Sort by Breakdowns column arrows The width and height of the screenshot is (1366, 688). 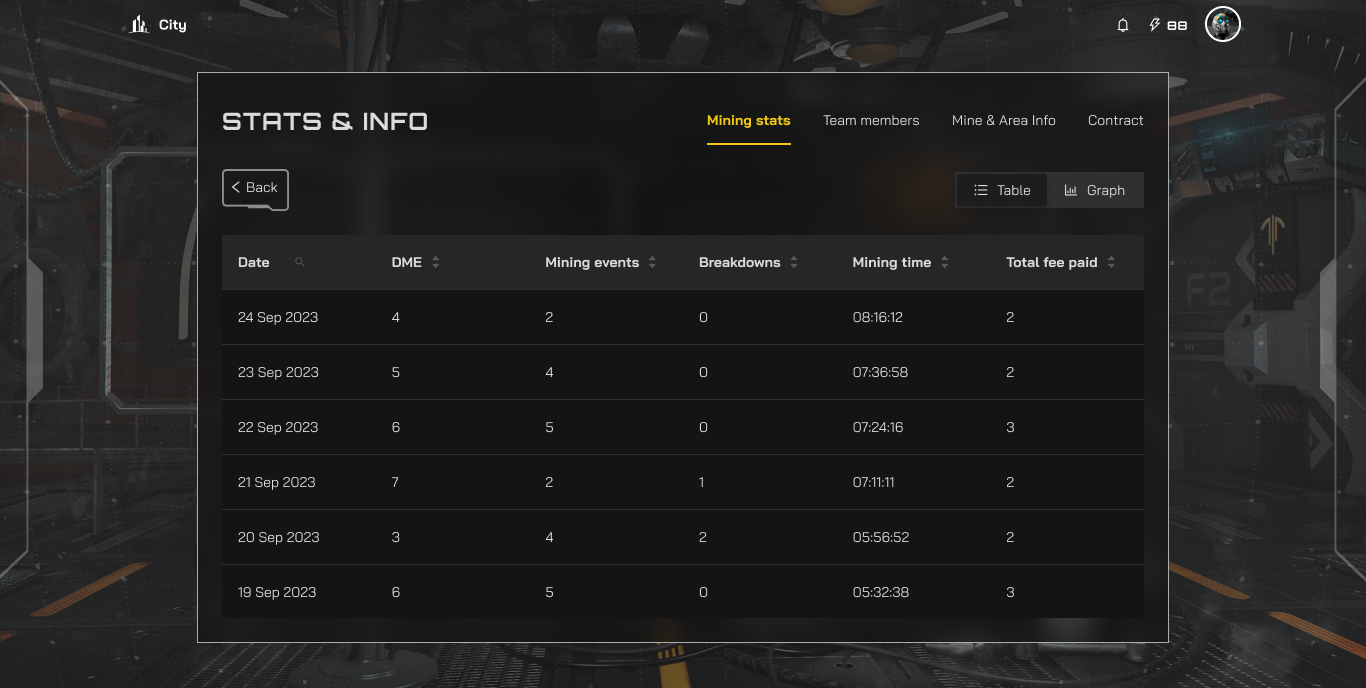pos(794,262)
